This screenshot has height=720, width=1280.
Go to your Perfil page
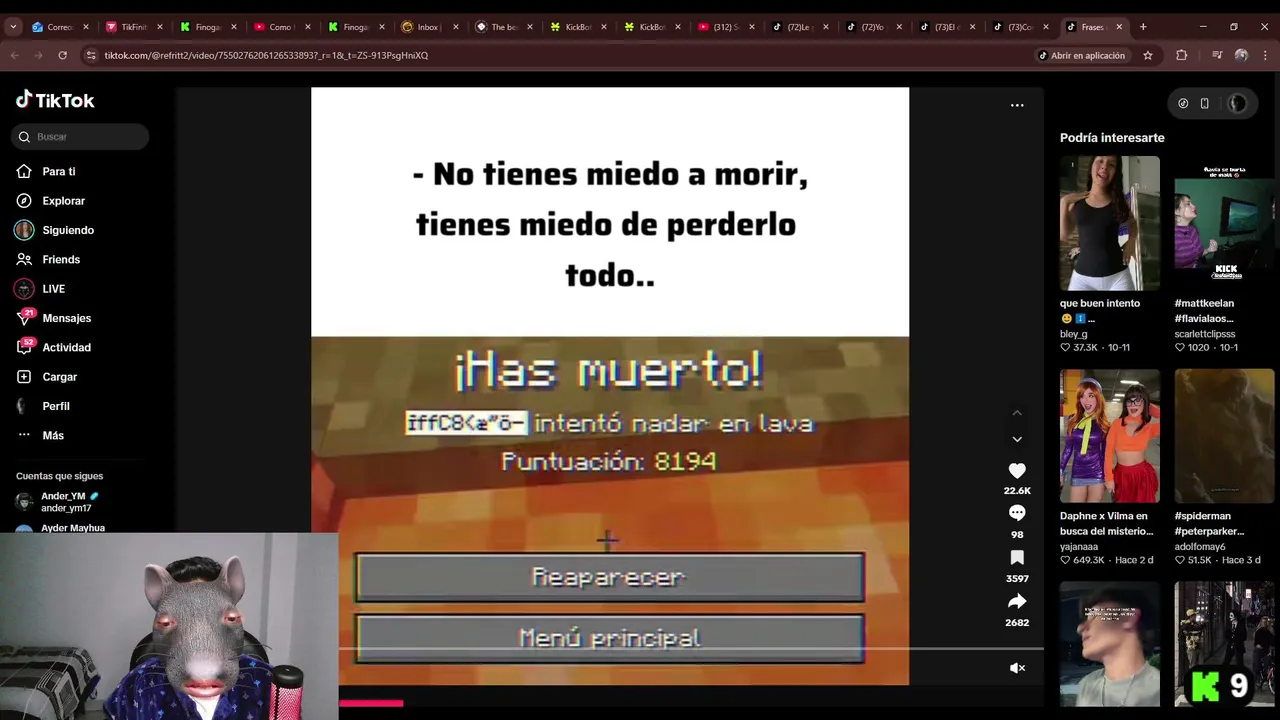[55, 406]
